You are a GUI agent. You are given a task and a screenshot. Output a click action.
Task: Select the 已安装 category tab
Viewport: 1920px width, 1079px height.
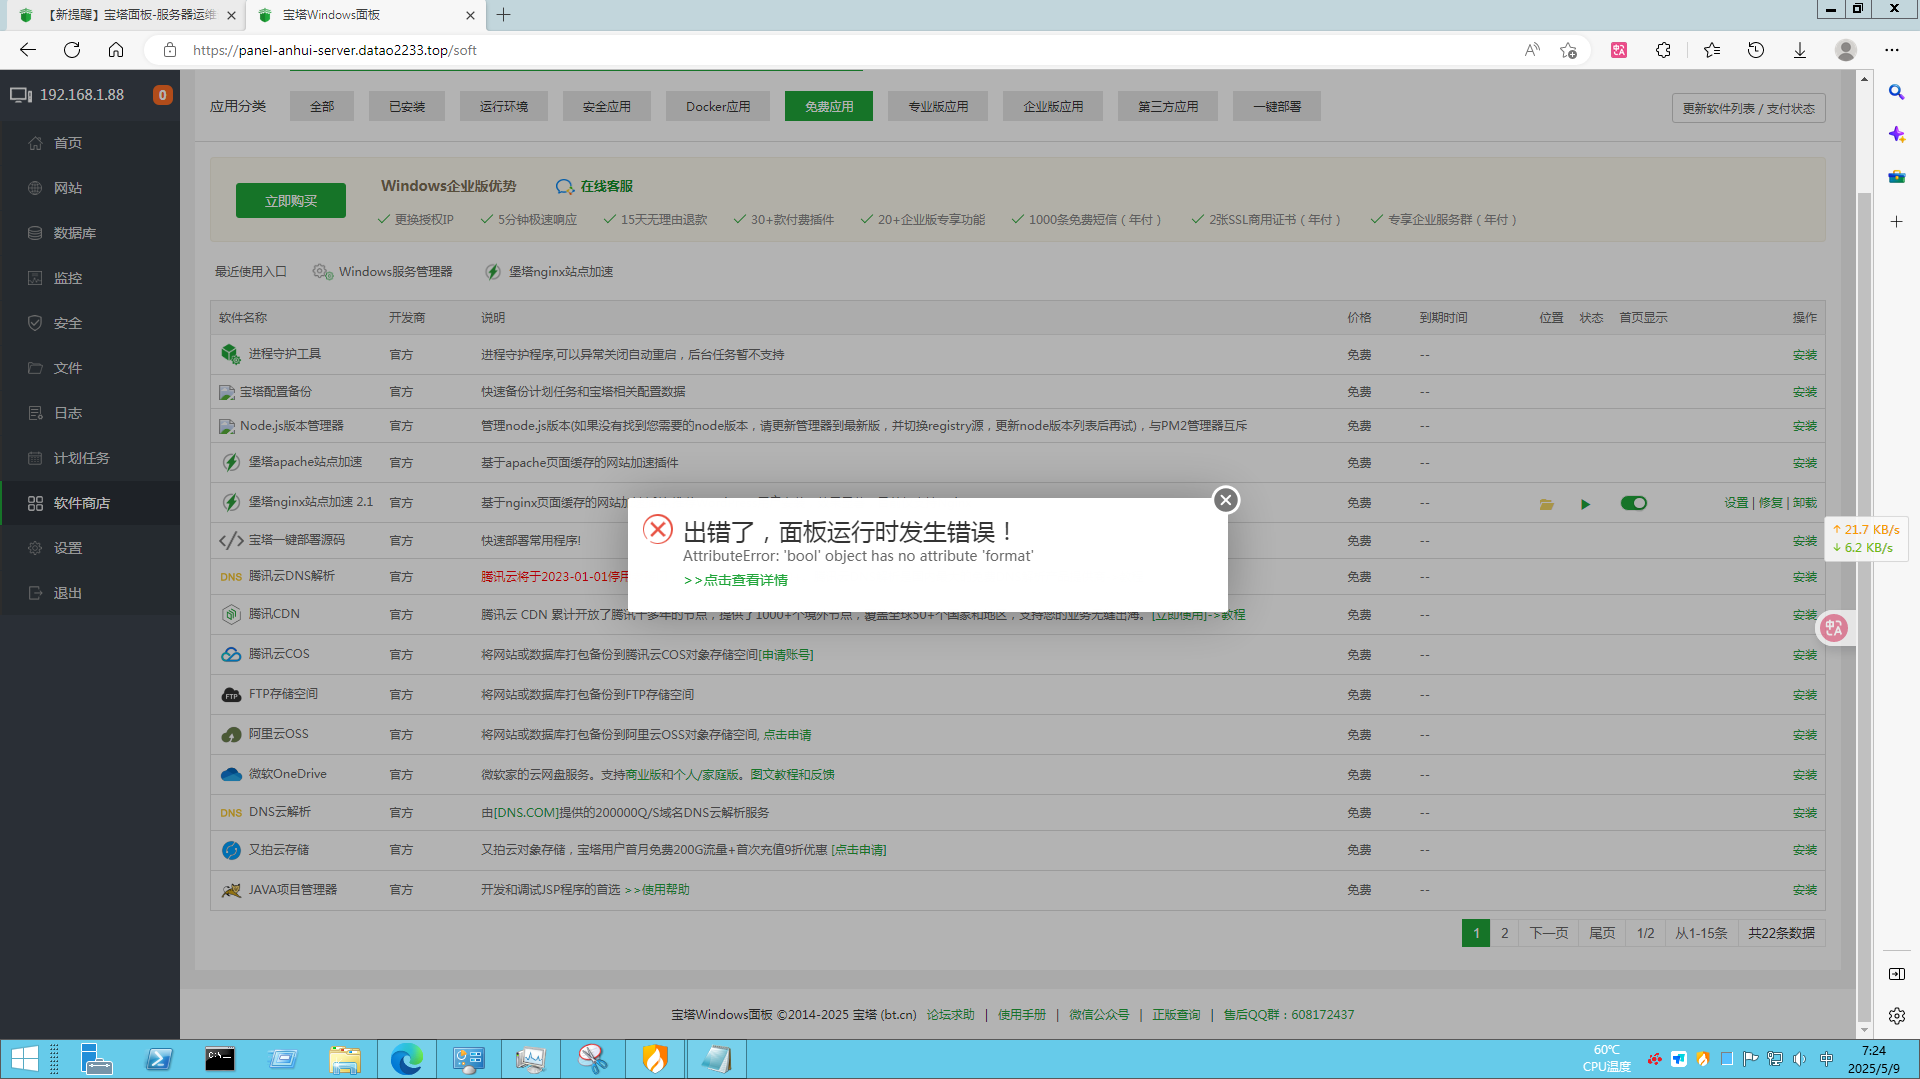(x=407, y=106)
